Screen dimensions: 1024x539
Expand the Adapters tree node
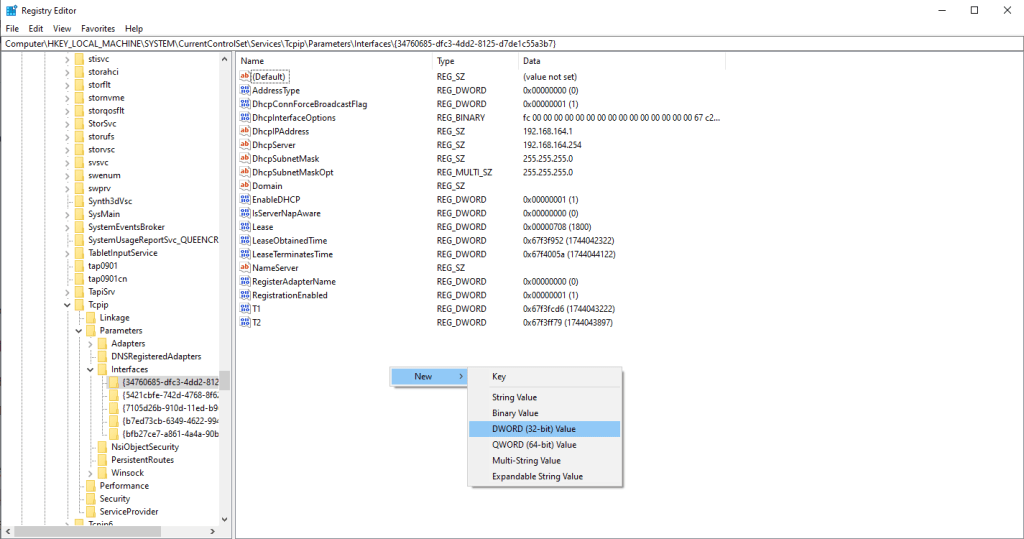point(90,344)
